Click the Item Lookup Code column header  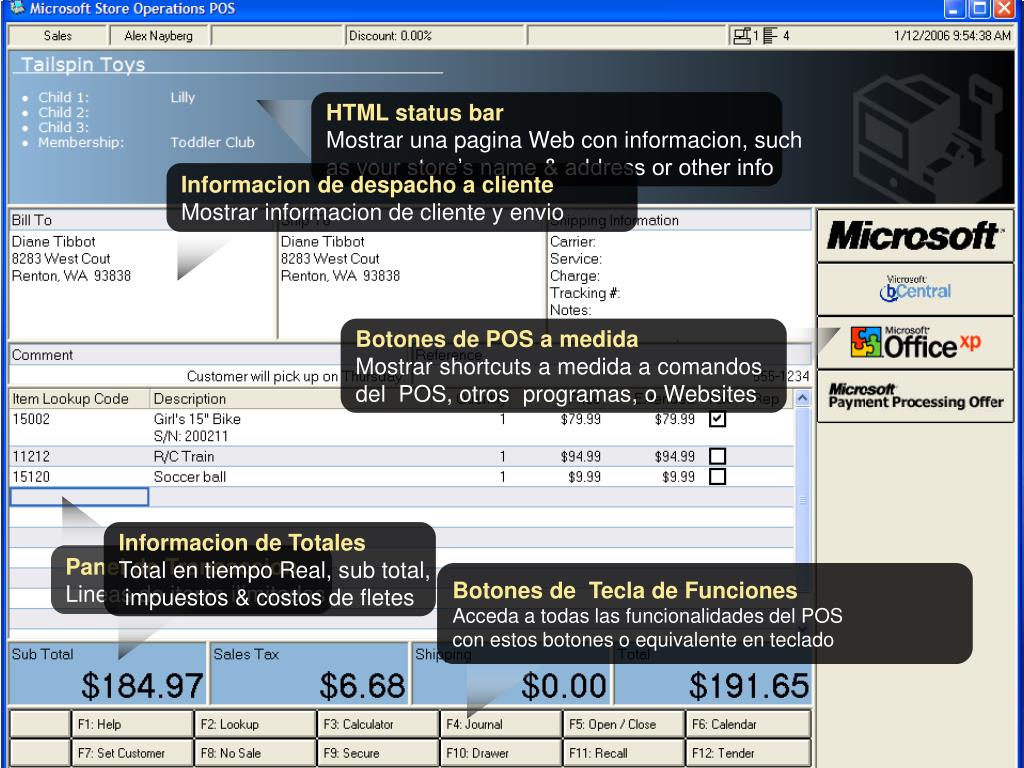point(78,398)
